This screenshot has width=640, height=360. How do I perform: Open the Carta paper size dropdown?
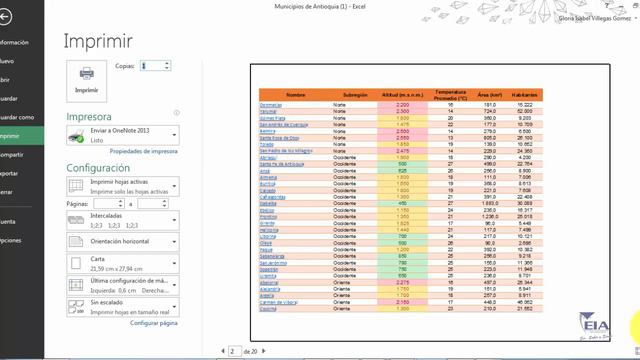click(123, 264)
